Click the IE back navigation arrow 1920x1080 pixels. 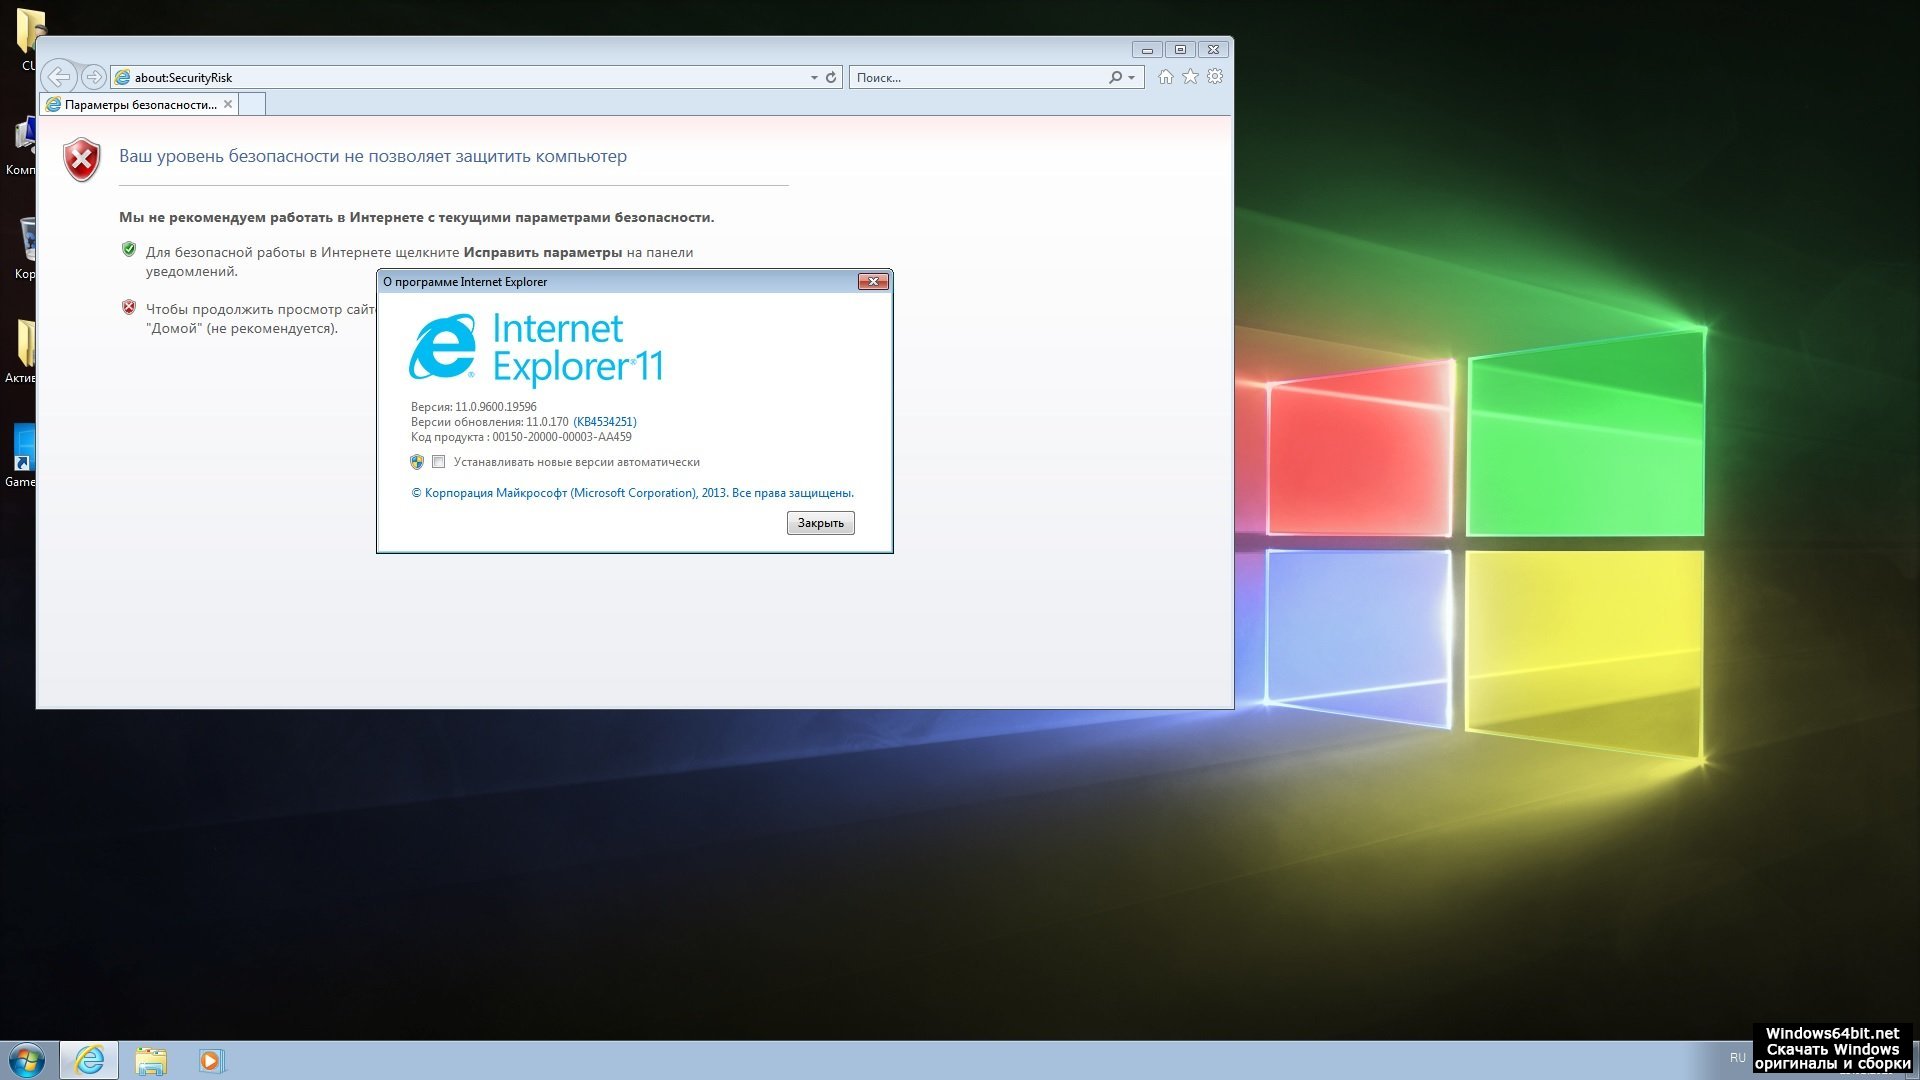coord(59,77)
